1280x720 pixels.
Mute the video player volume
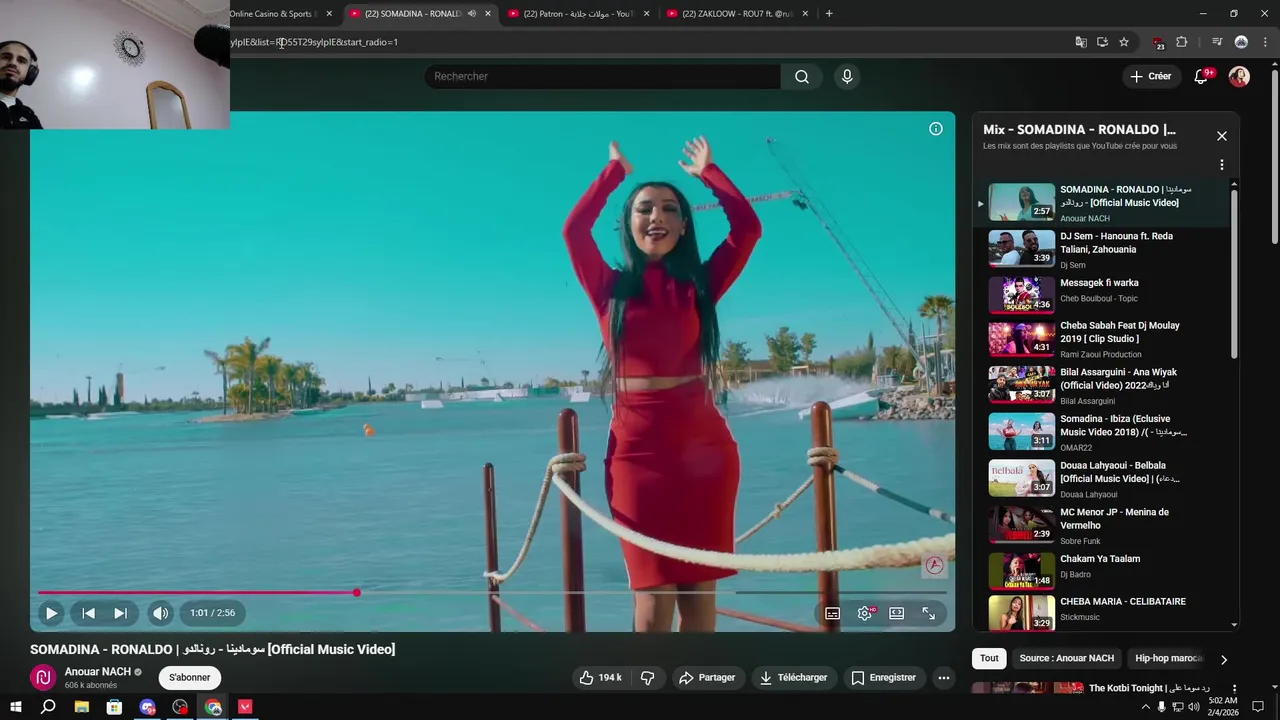[160, 613]
